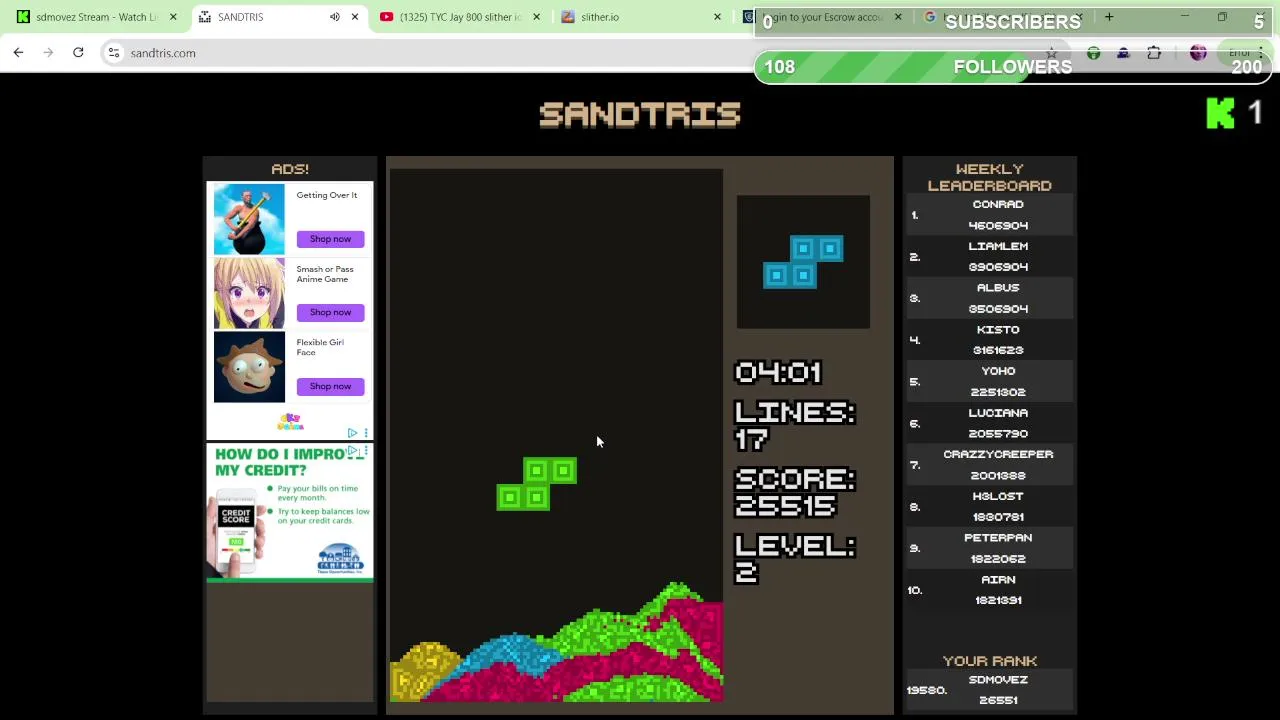Click Shop now for Flexible Girl Face
The width and height of the screenshot is (1280, 720).
(330, 386)
